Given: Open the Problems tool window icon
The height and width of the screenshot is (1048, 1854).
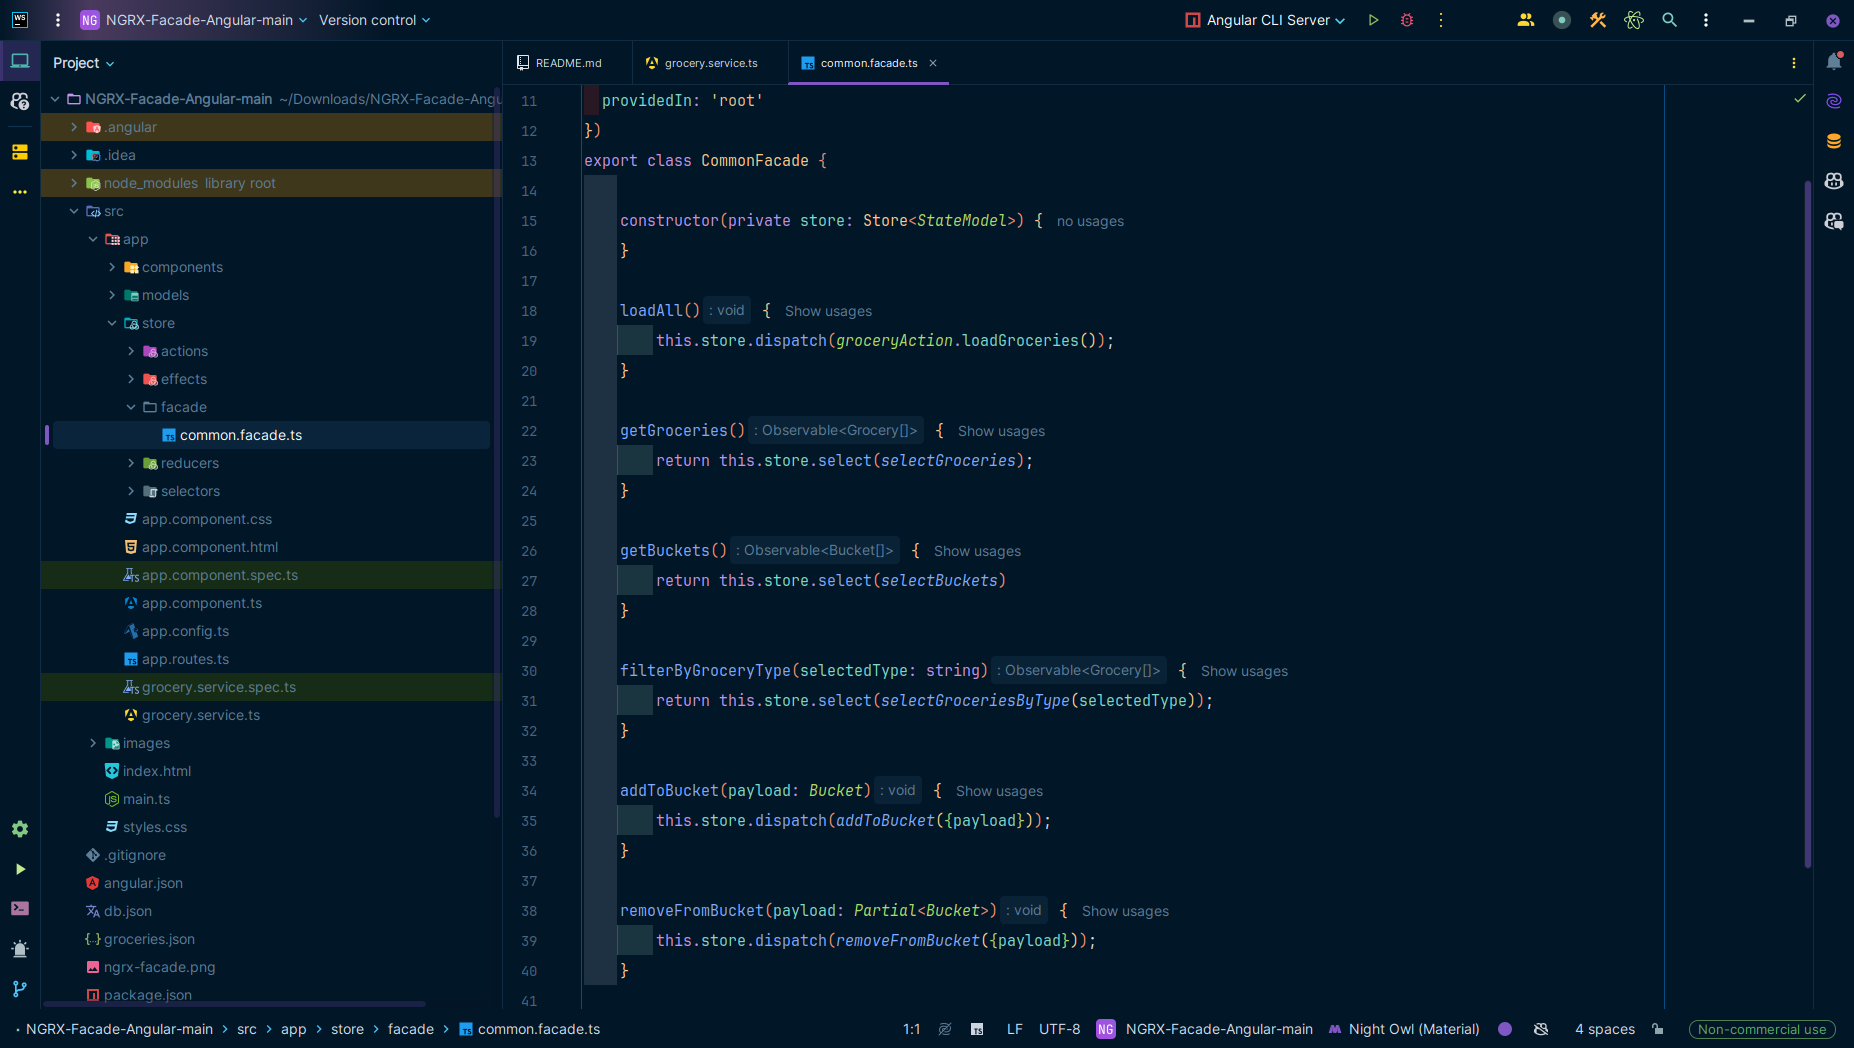Looking at the screenshot, I should tap(20, 949).
